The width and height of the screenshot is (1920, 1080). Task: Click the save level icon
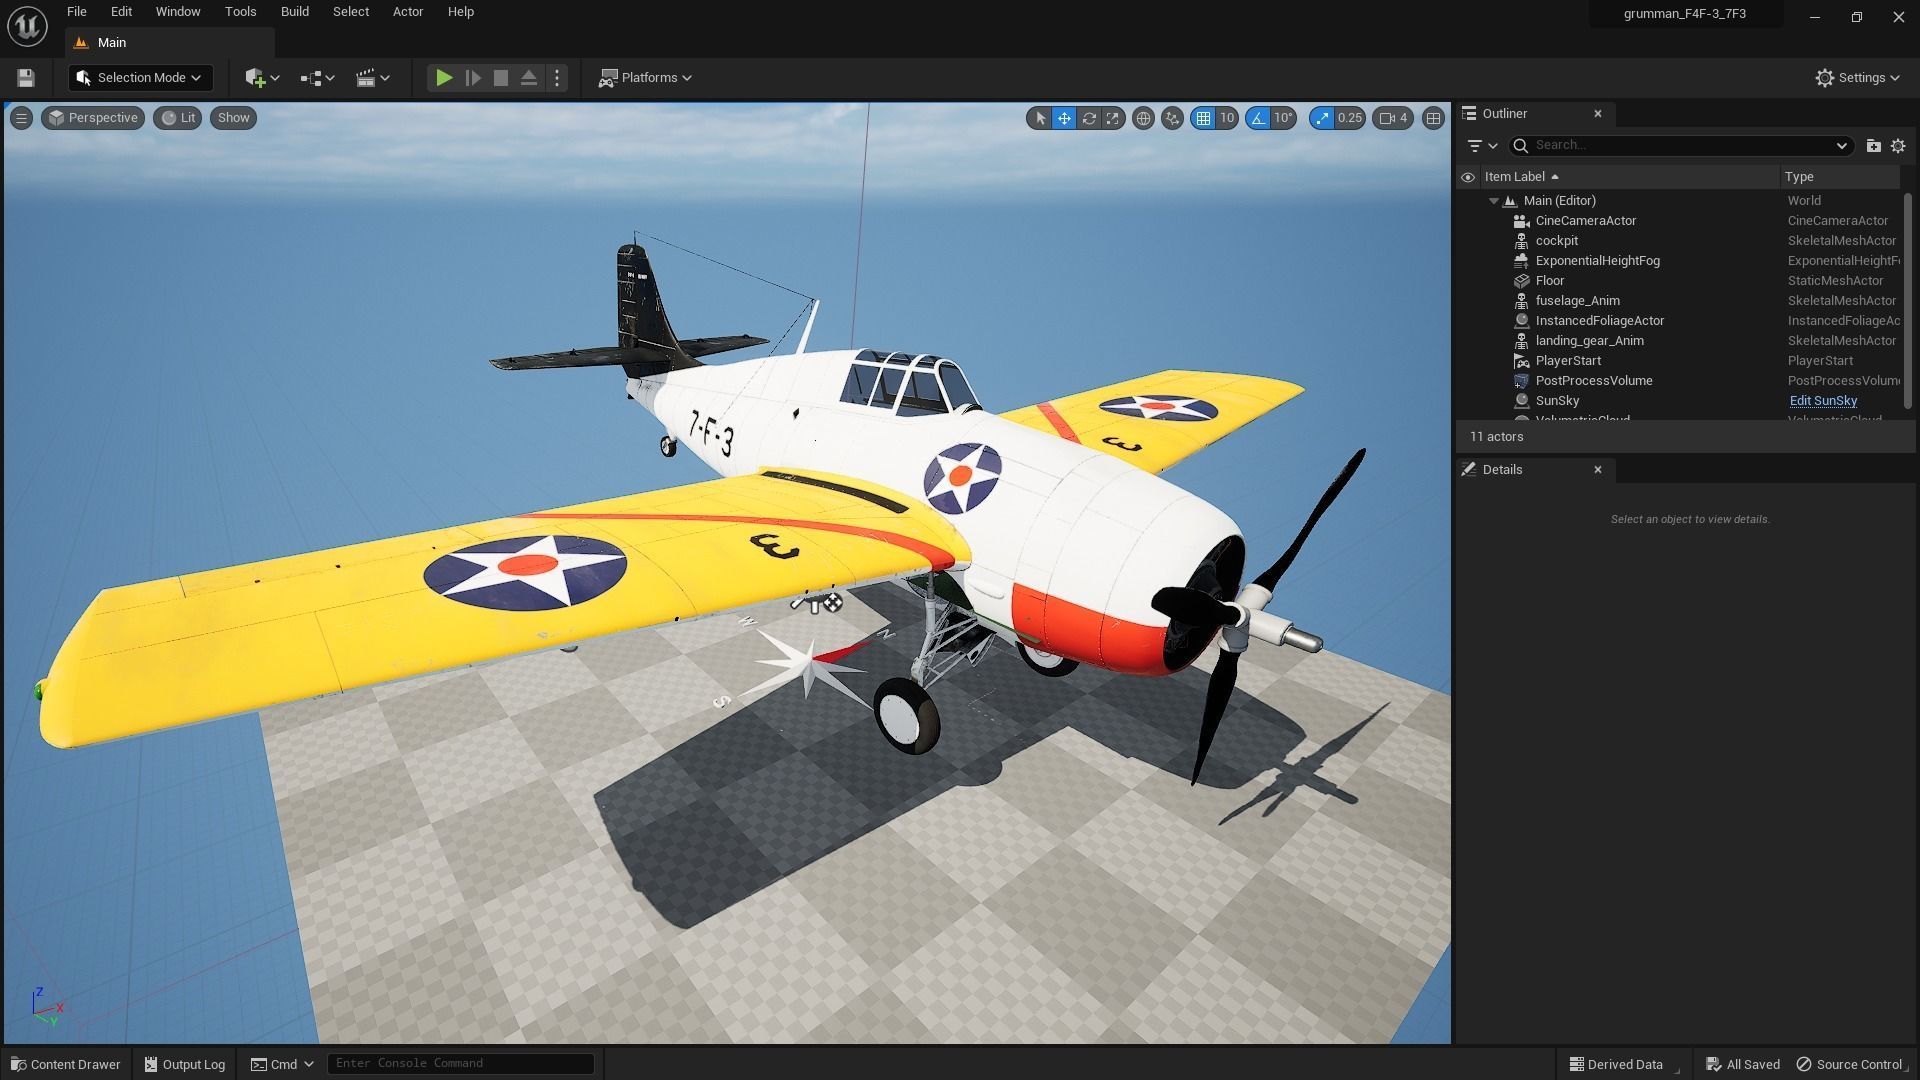tap(26, 78)
